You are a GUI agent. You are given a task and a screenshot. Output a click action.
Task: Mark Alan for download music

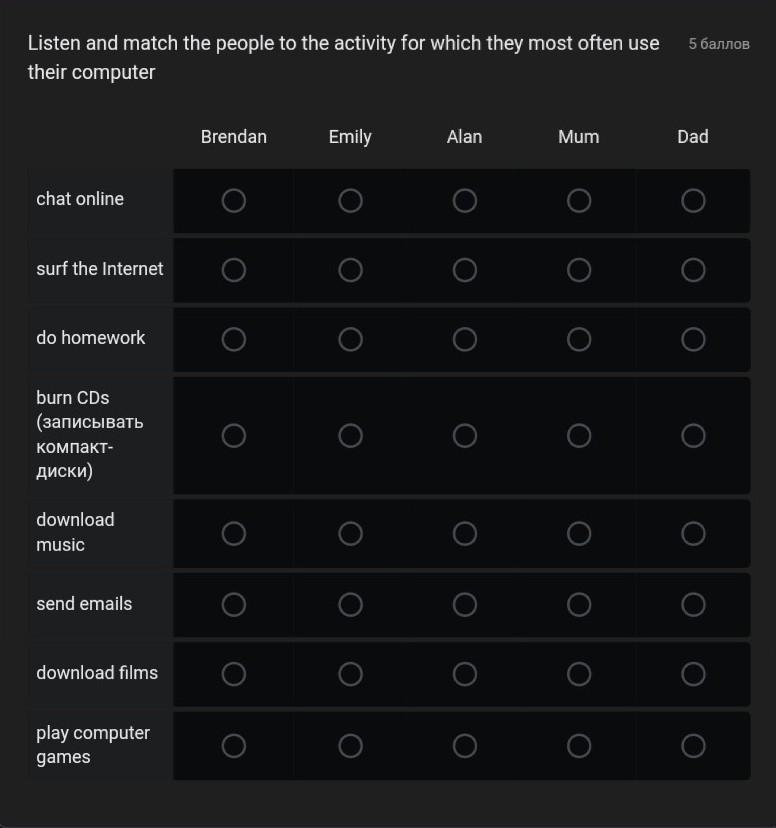click(x=464, y=534)
